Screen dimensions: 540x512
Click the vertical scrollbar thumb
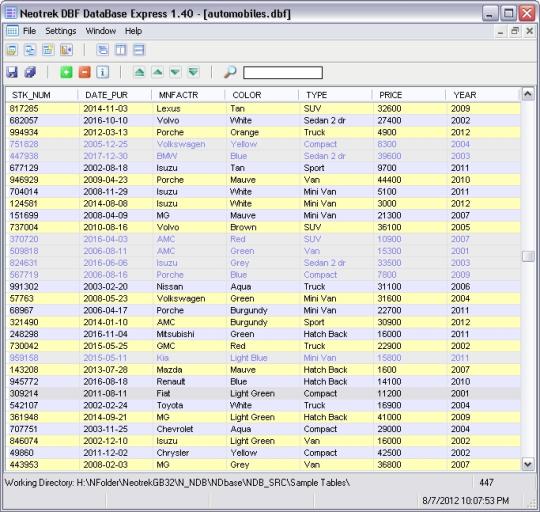[x=528, y=256]
